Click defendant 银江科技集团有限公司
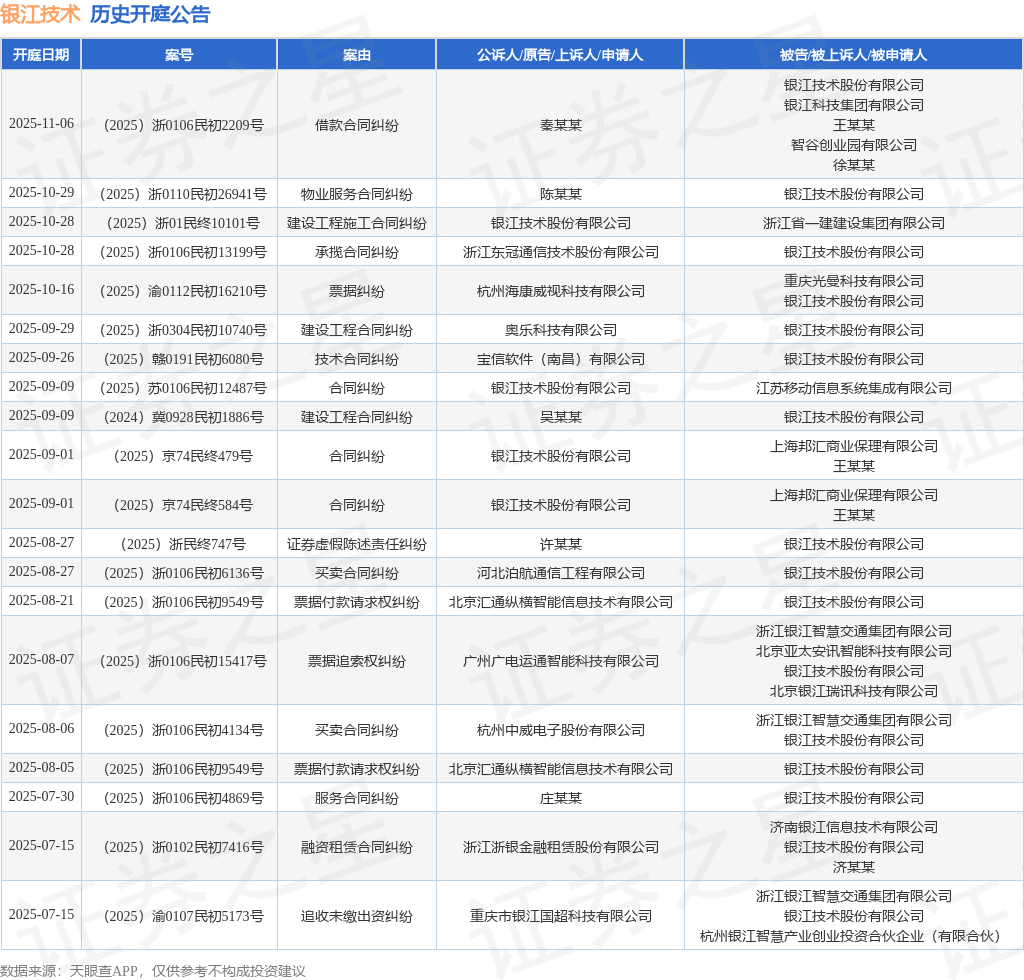The height and width of the screenshot is (980, 1024). pos(854,105)
